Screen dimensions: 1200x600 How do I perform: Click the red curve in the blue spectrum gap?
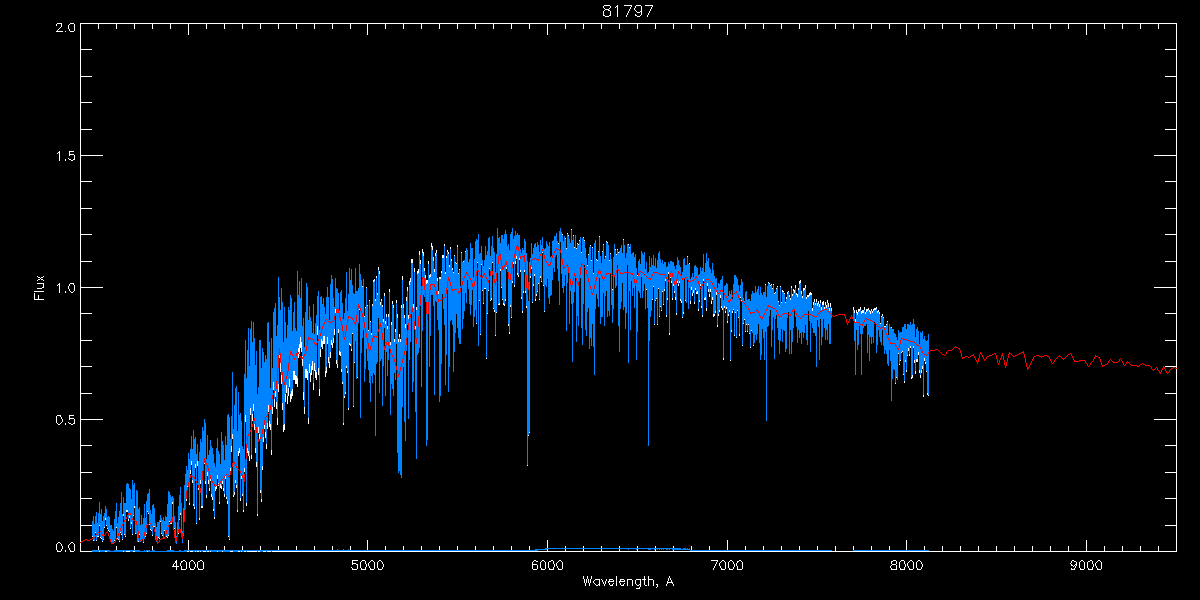842,316
